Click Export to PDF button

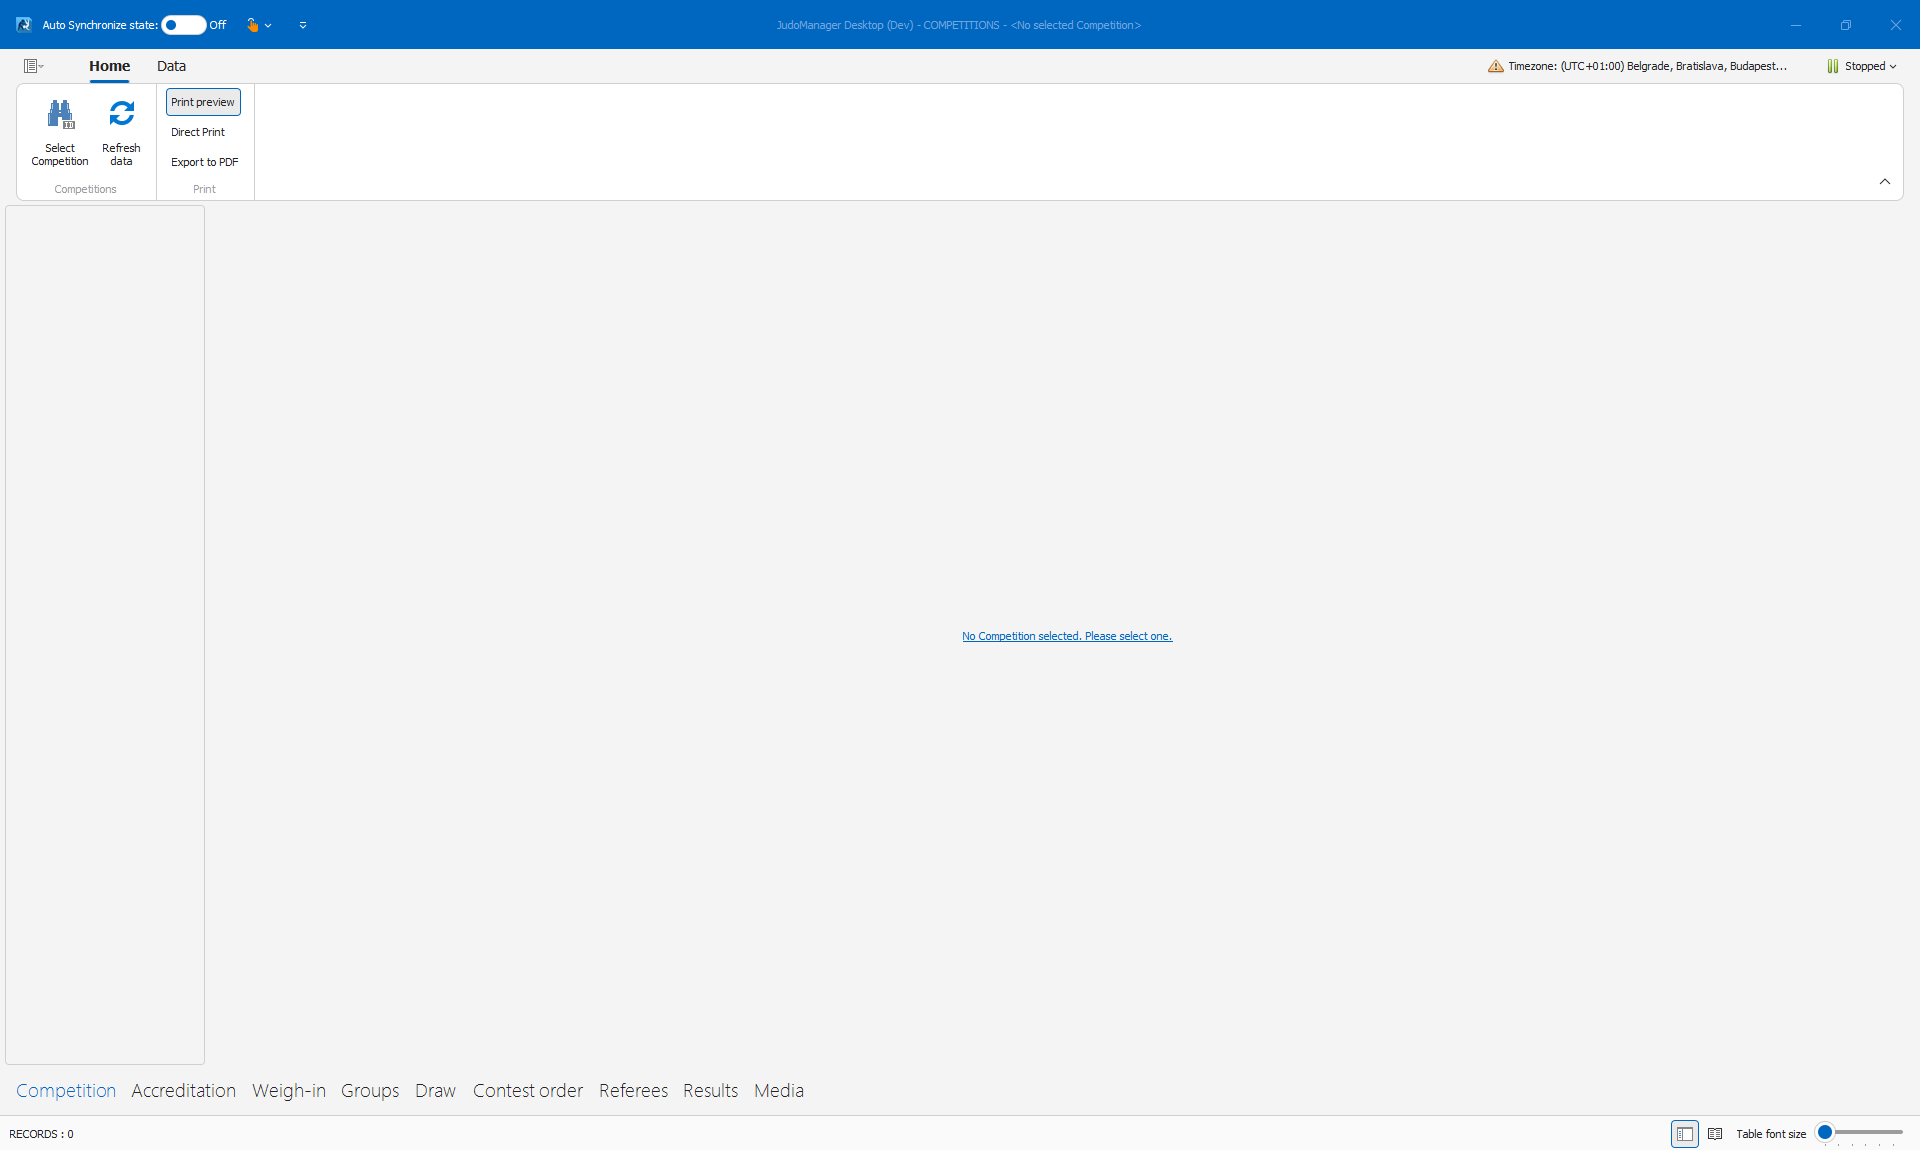coord(205,162)
